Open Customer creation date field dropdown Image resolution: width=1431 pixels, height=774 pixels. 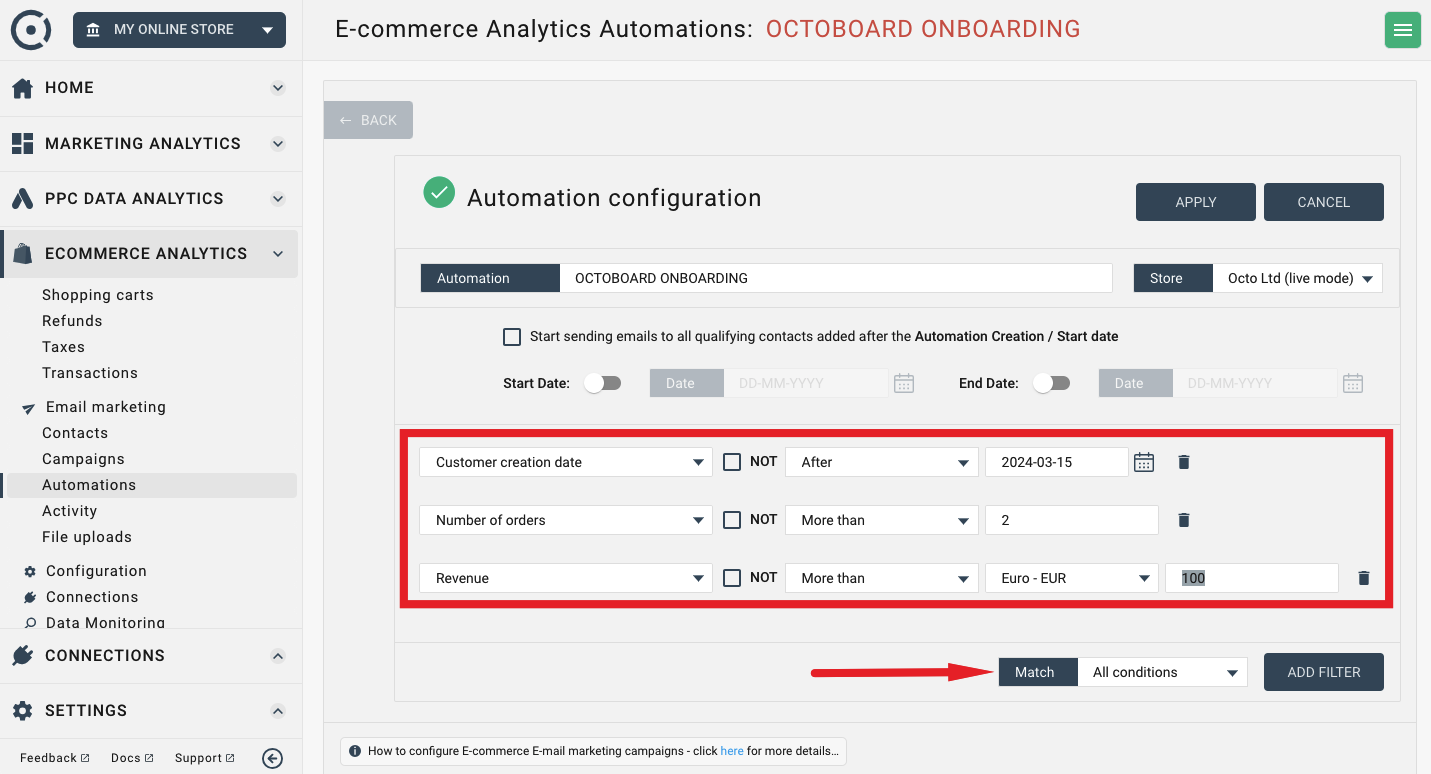pyautogui.click(x=566, y=462)
